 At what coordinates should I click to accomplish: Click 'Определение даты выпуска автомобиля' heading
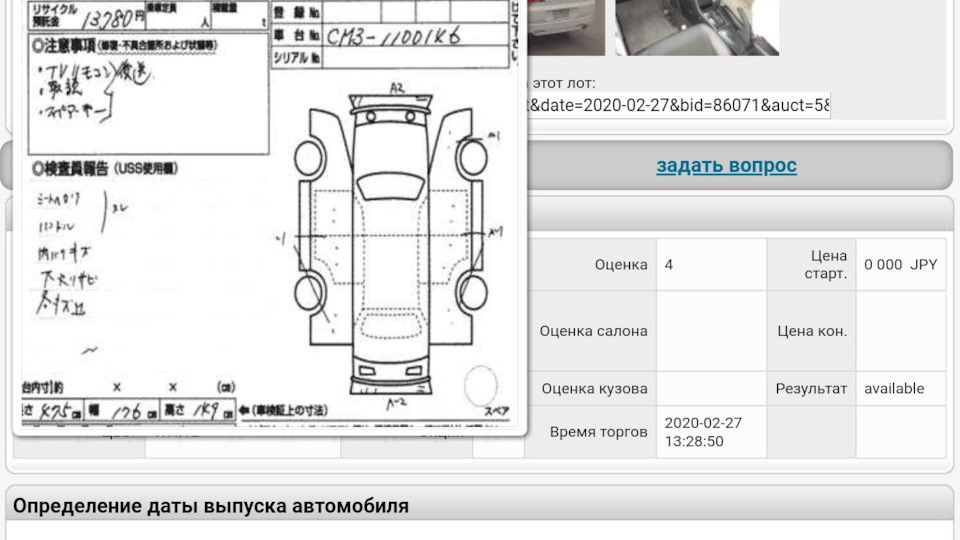(211, 506)
